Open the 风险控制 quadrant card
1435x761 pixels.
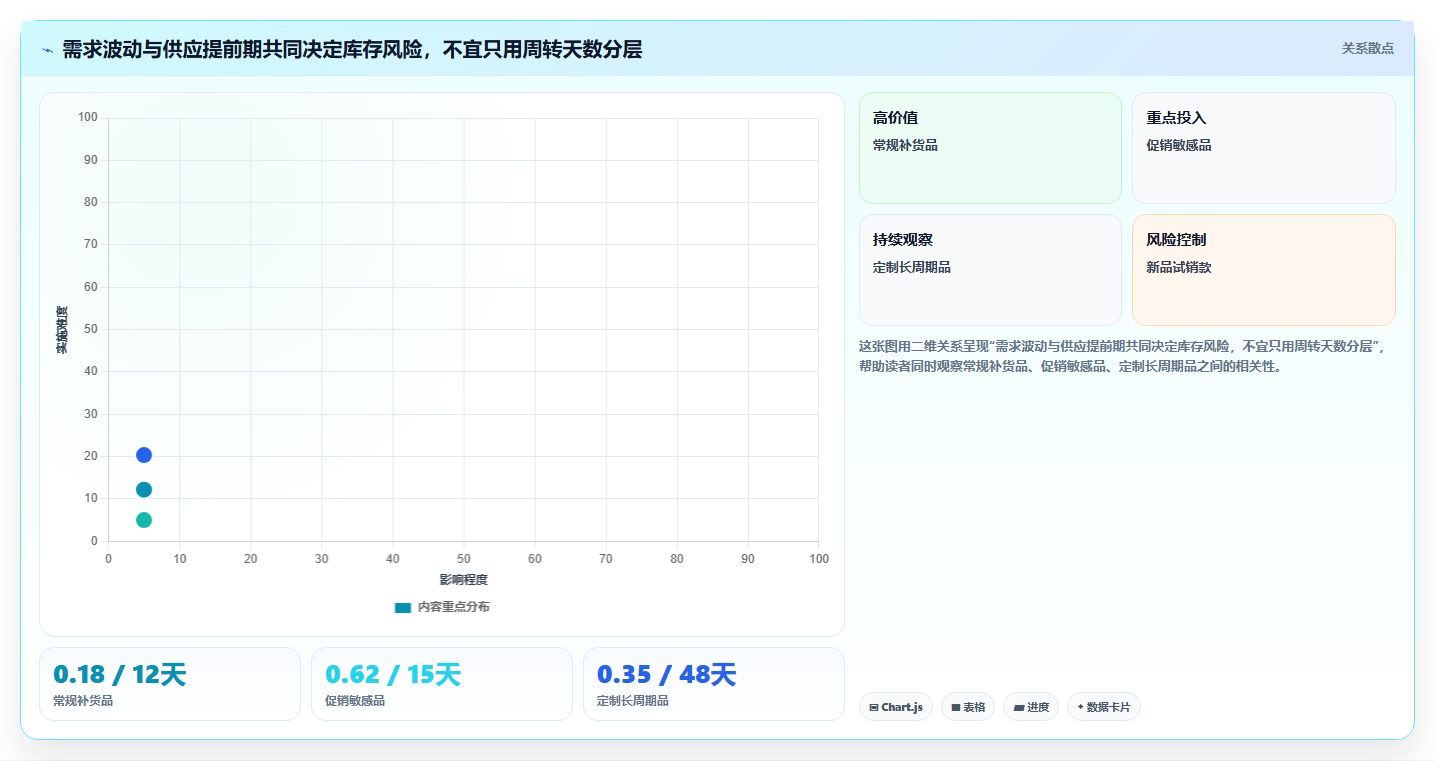coord(1263,270)
